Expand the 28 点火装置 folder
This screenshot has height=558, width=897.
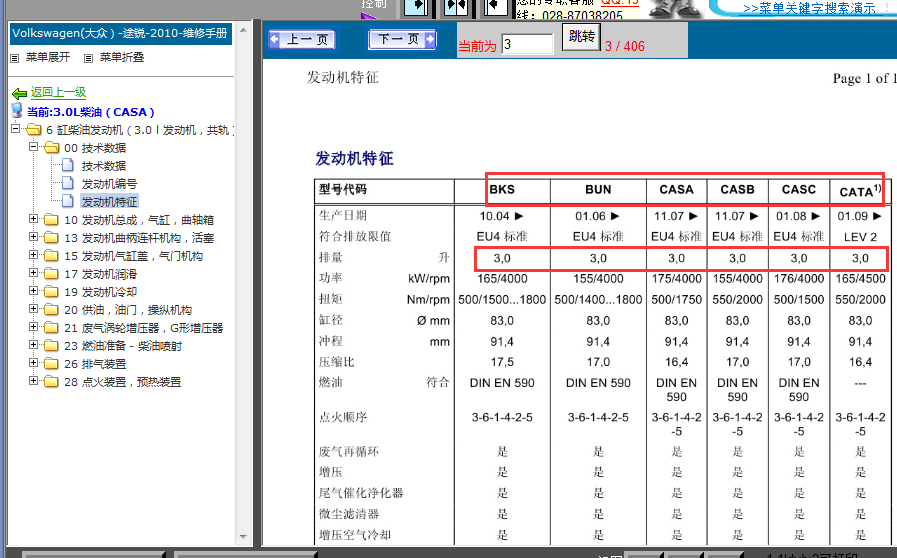click(33, 381)
